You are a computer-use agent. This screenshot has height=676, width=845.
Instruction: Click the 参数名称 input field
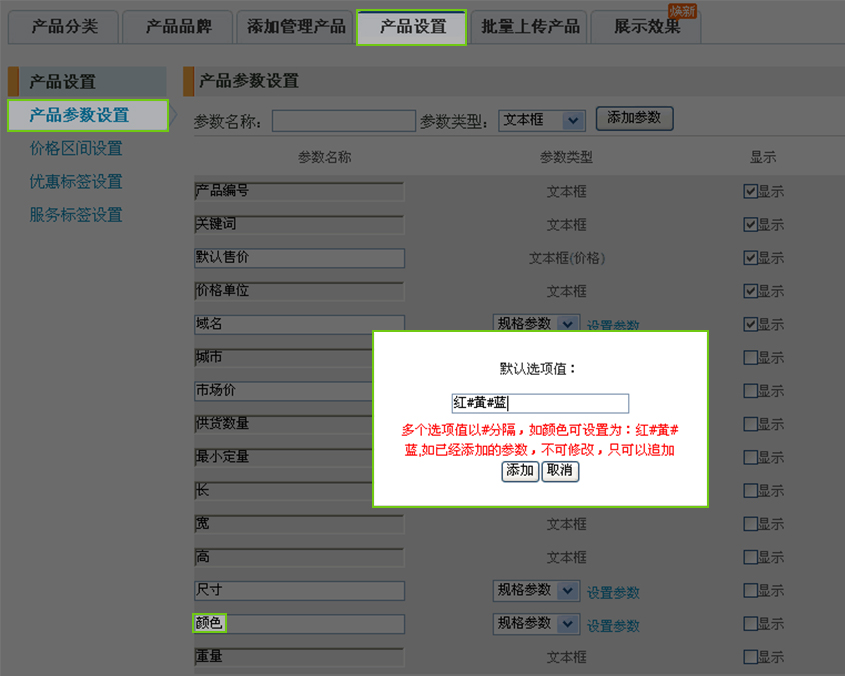tap(343, 121)
